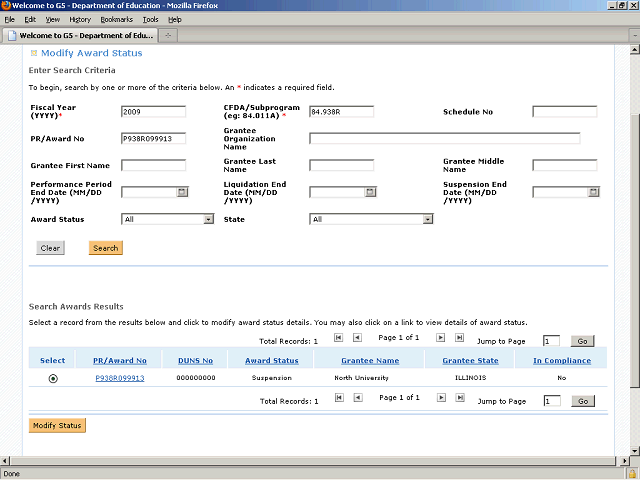This screenshot has width=640, height=480.
Task: Click the Select column header
Action: 52,361
